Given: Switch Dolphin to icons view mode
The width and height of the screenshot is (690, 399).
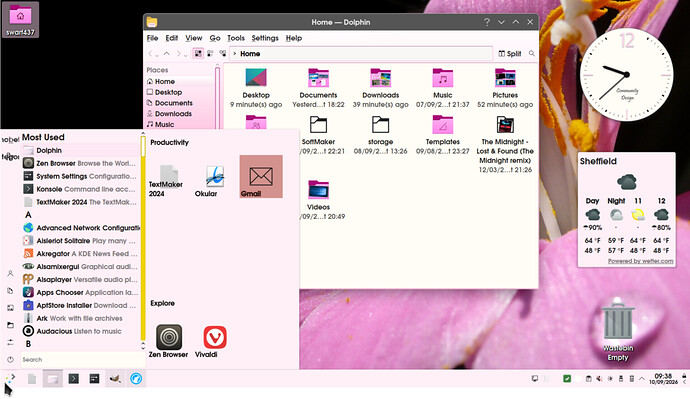Looking at the screenshot, I should tap(198, 54).
